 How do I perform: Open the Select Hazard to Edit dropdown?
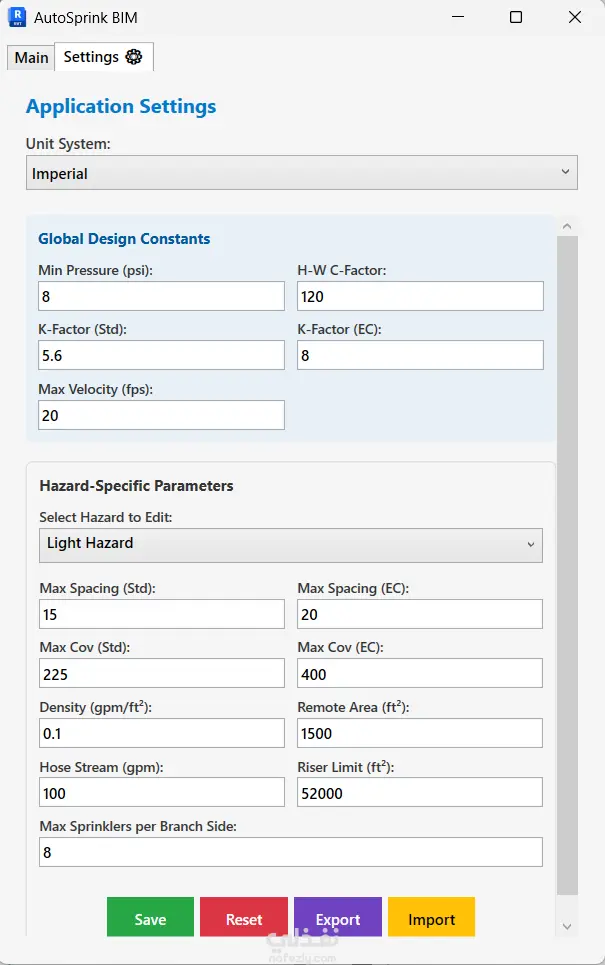point(290,545)
